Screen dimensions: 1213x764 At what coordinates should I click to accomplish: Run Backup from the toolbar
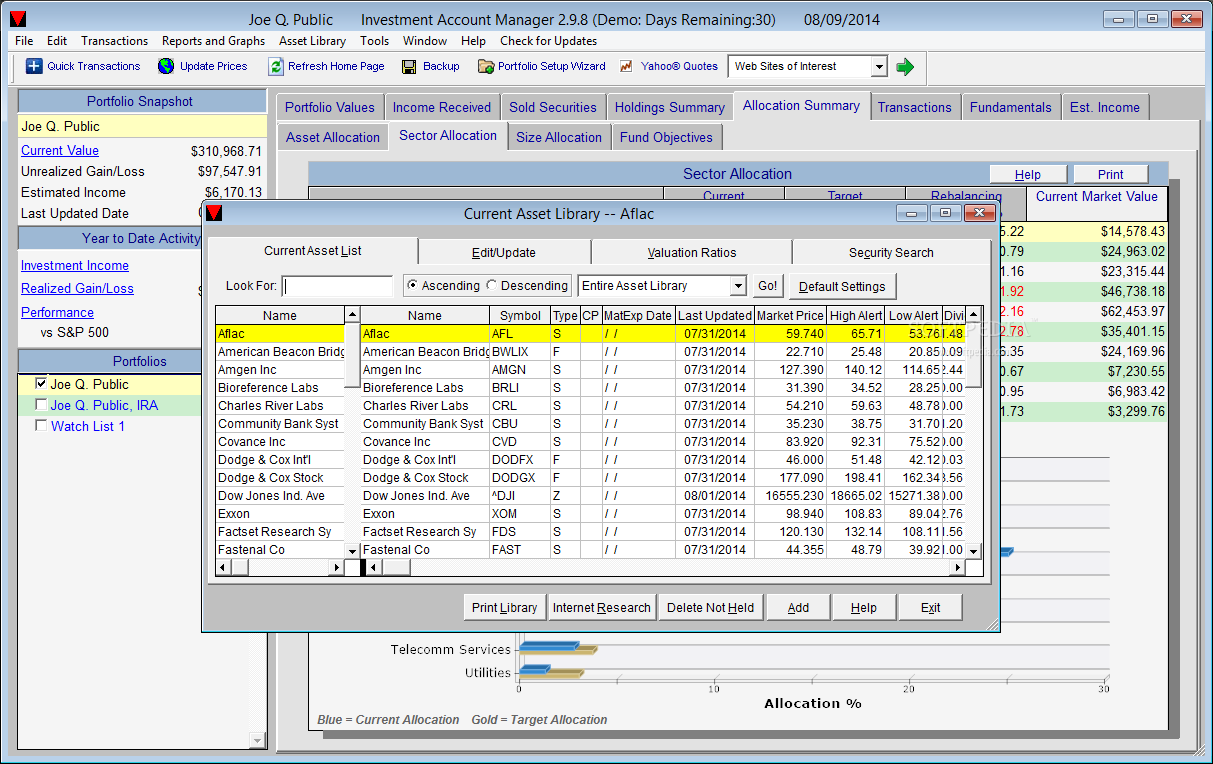[430, 66]
